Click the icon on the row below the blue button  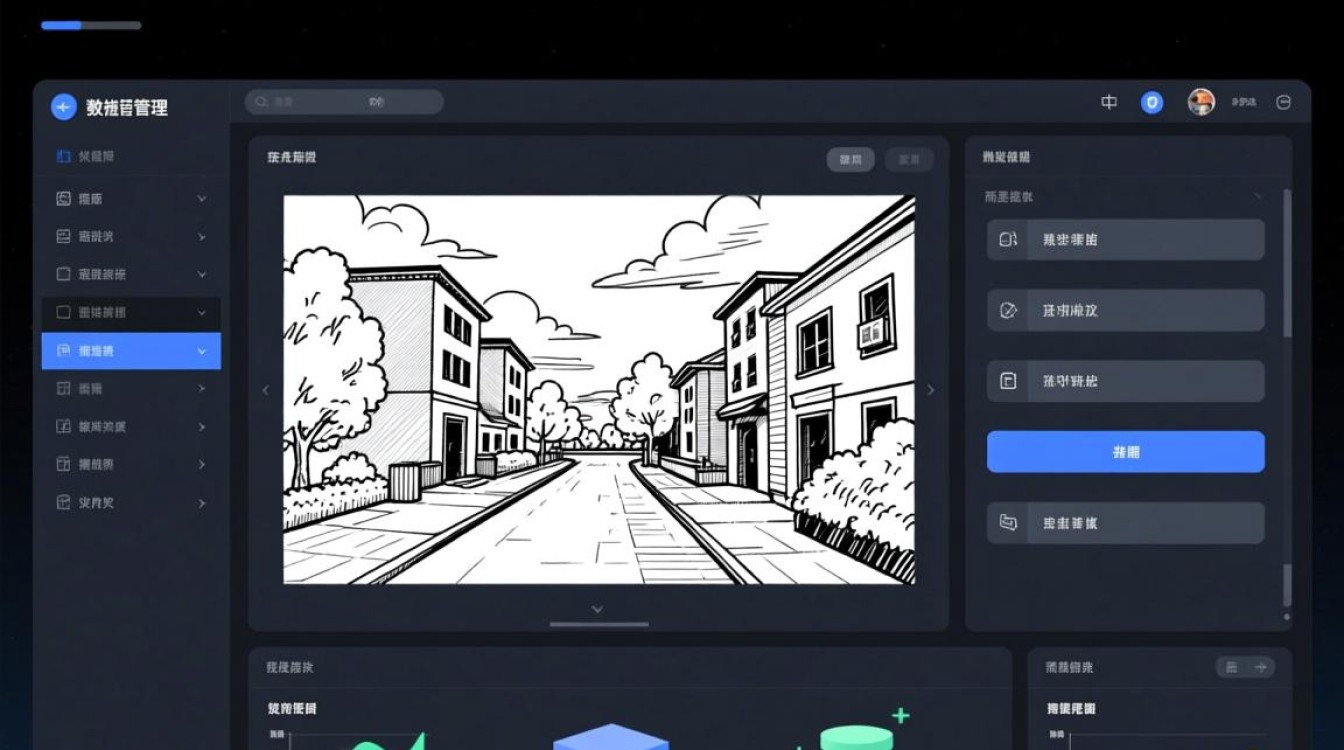click(1008, 523)
